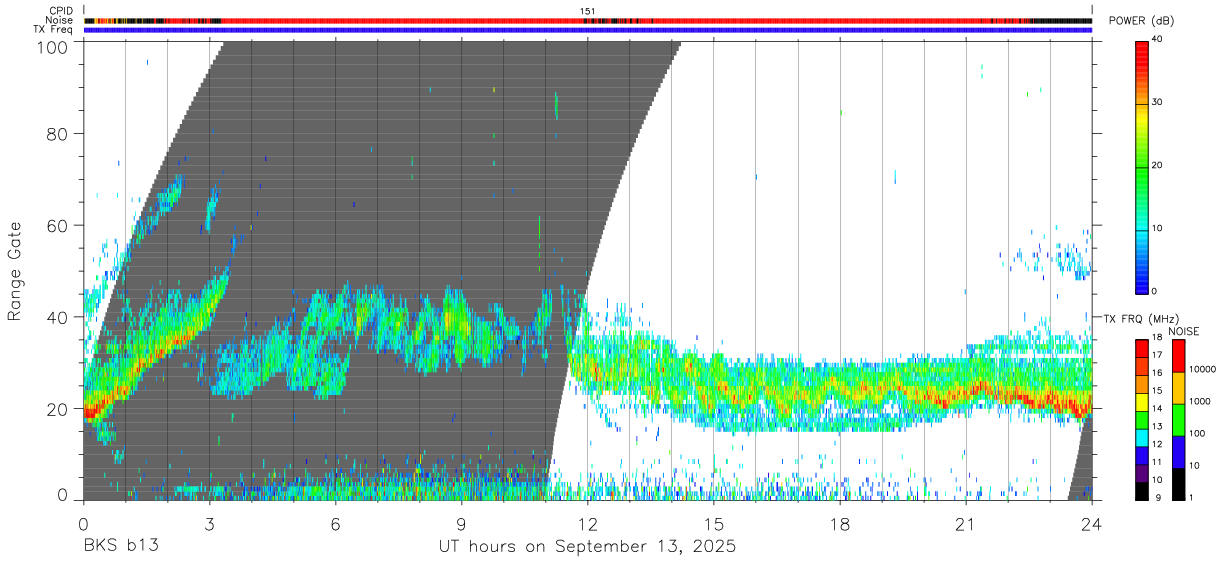Click UT hour tick label 6
Viewport: 1228px width, 567px height.
pos(335,523)
